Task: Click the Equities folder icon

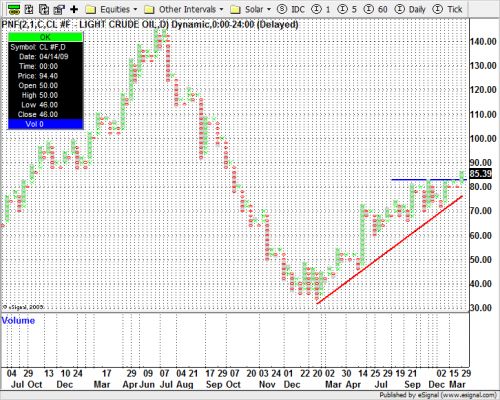Action: (x=91, y=10)
